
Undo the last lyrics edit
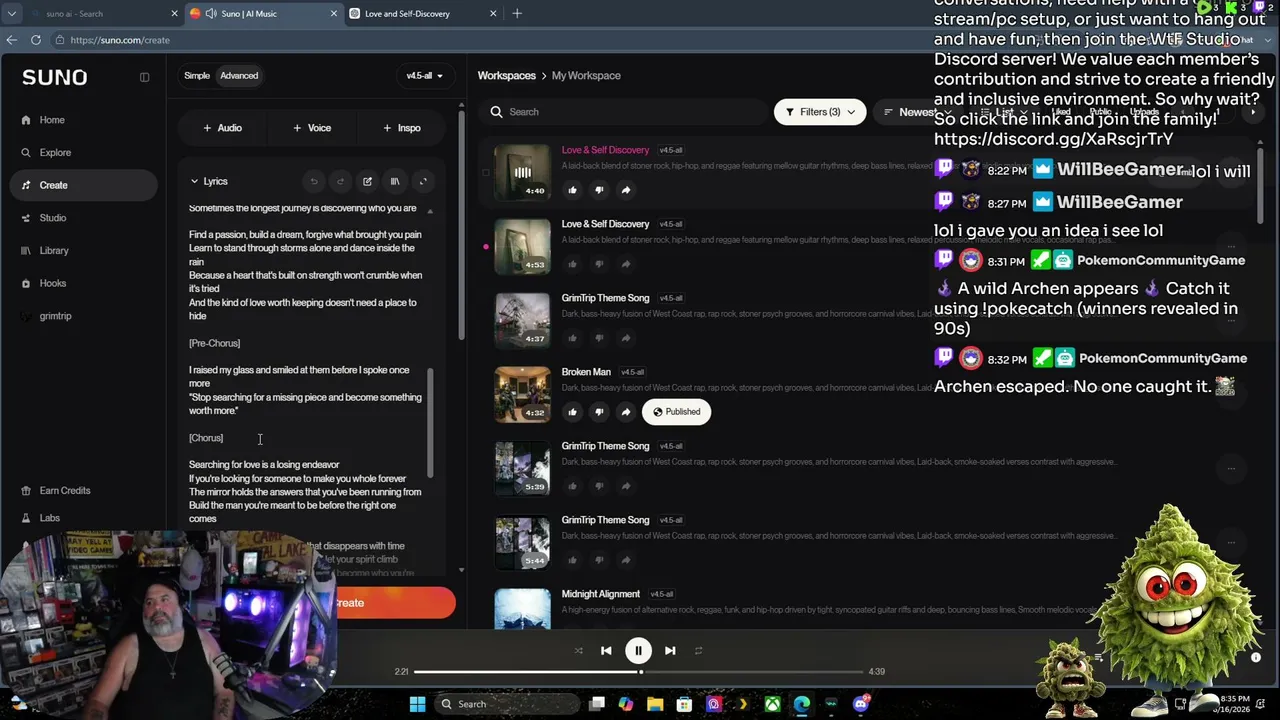[x=314, y=182]
